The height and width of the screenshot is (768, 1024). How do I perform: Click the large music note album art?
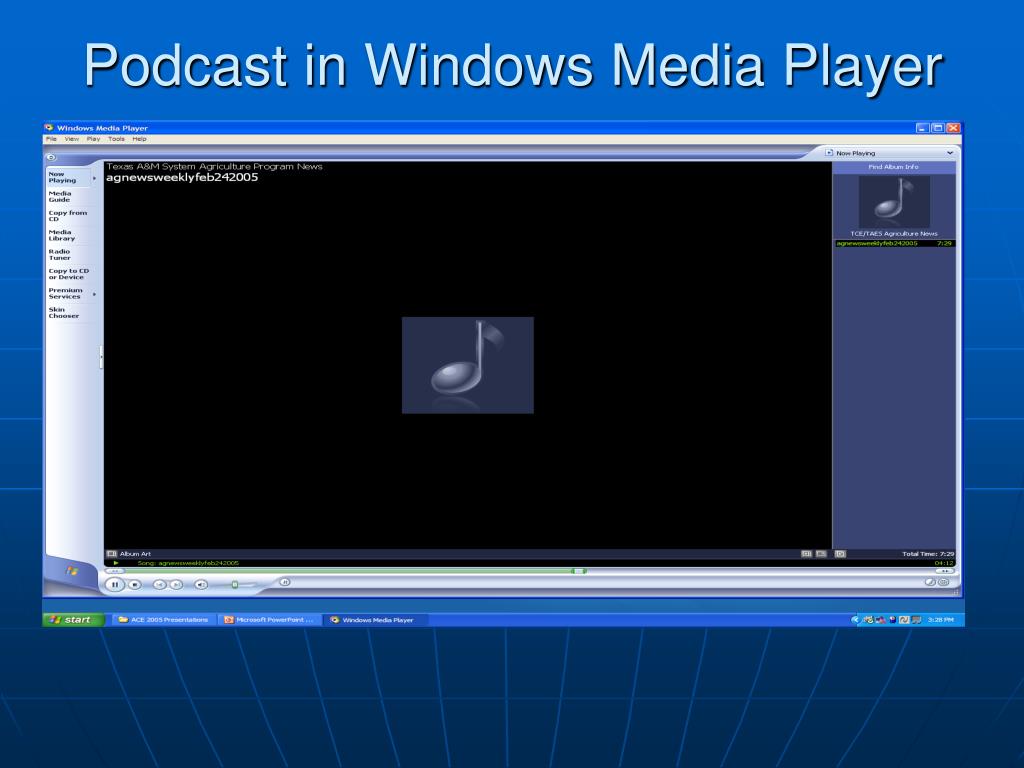click(x=468, y=365)
